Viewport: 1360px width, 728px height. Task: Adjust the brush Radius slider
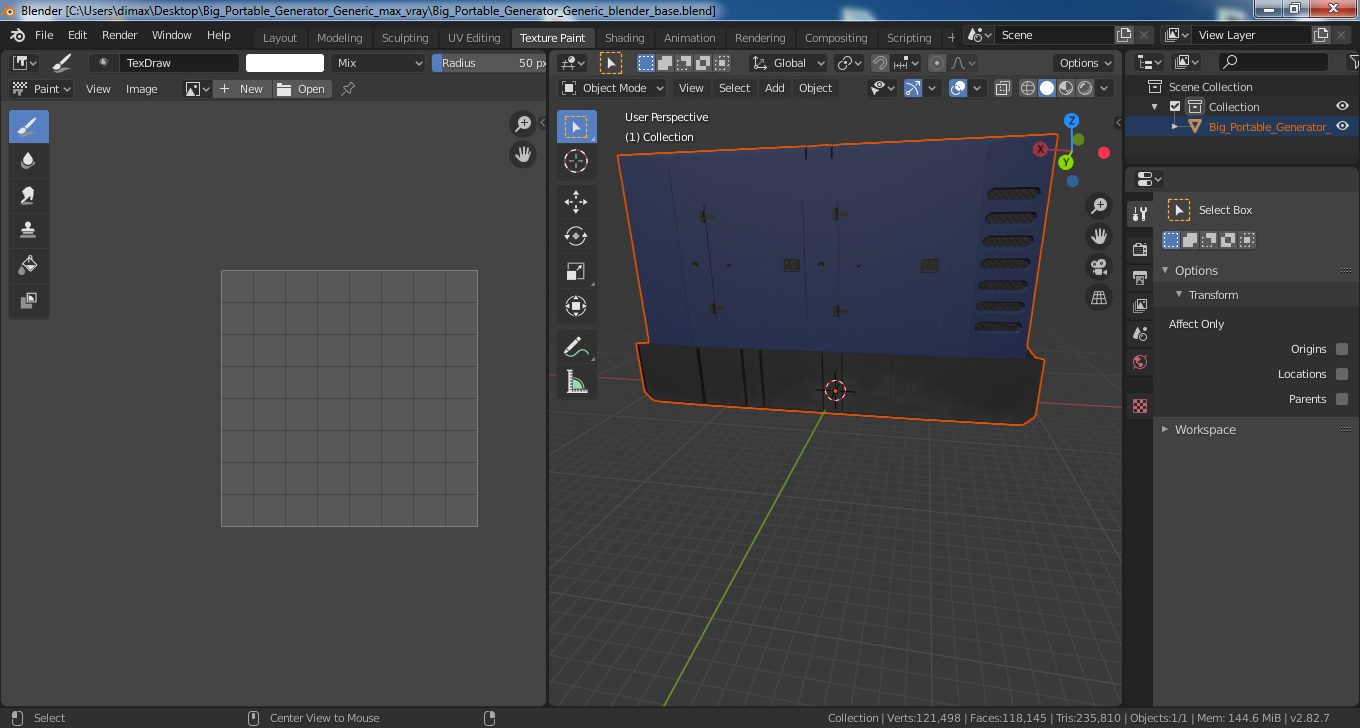tap(489, 63)
